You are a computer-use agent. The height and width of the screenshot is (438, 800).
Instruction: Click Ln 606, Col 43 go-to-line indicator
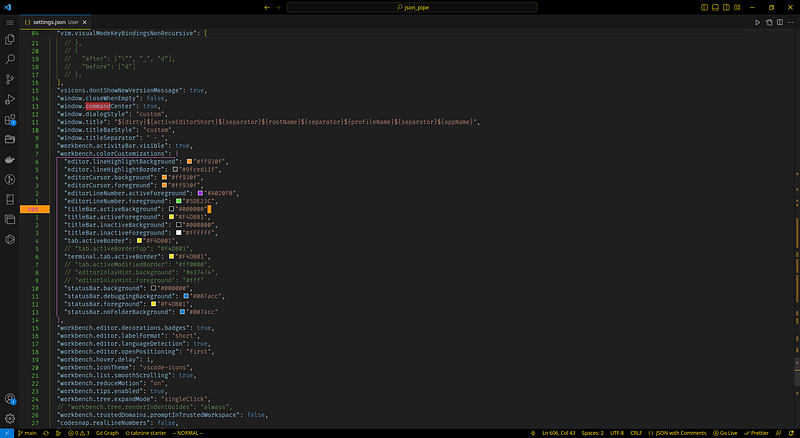click(558, 433)
